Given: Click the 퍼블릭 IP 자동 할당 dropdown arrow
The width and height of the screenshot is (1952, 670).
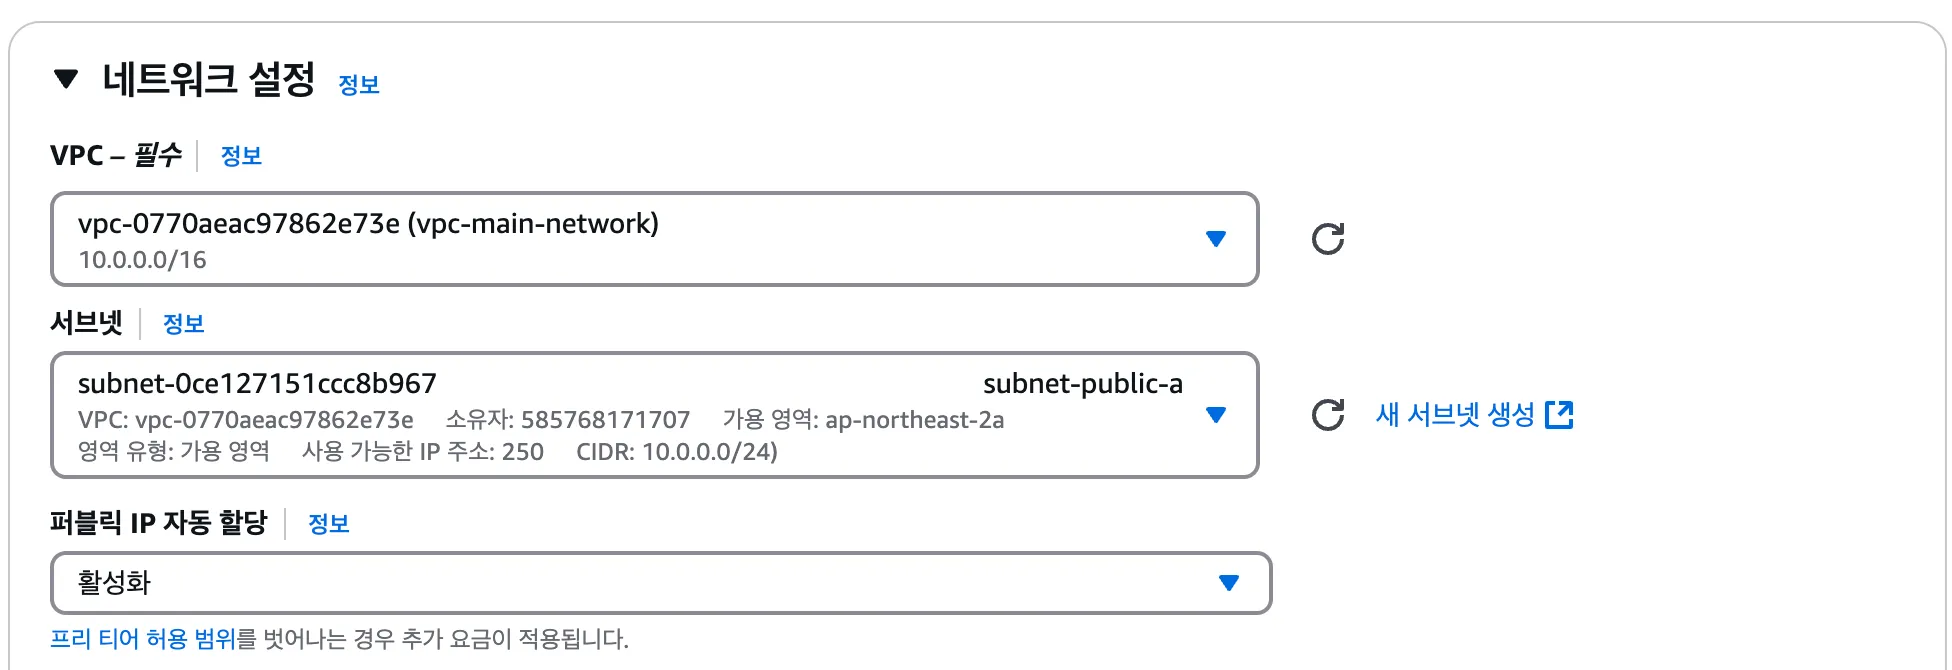Looking at the screenshot, I should coord(1229,583).
